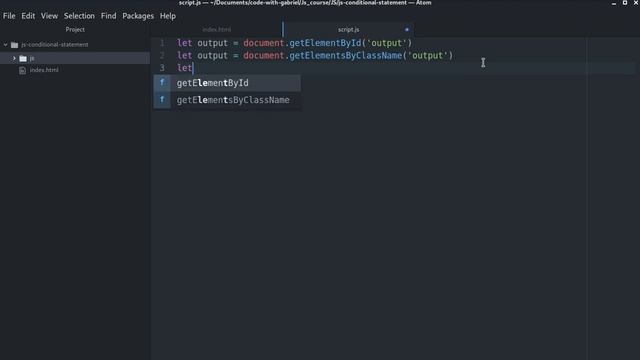Open the File menu
Viewport: 640px width, 360px height.
9,16
